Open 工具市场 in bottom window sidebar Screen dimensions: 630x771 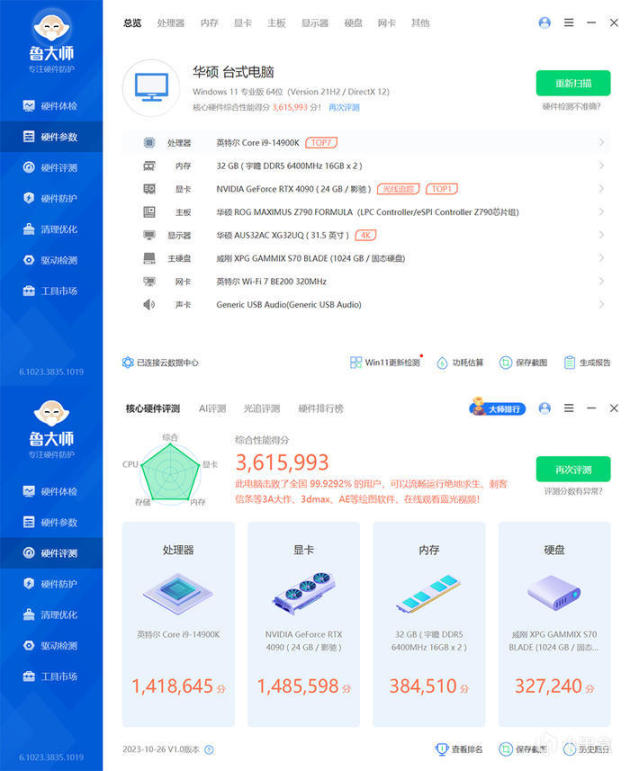[x=51, y=676]
